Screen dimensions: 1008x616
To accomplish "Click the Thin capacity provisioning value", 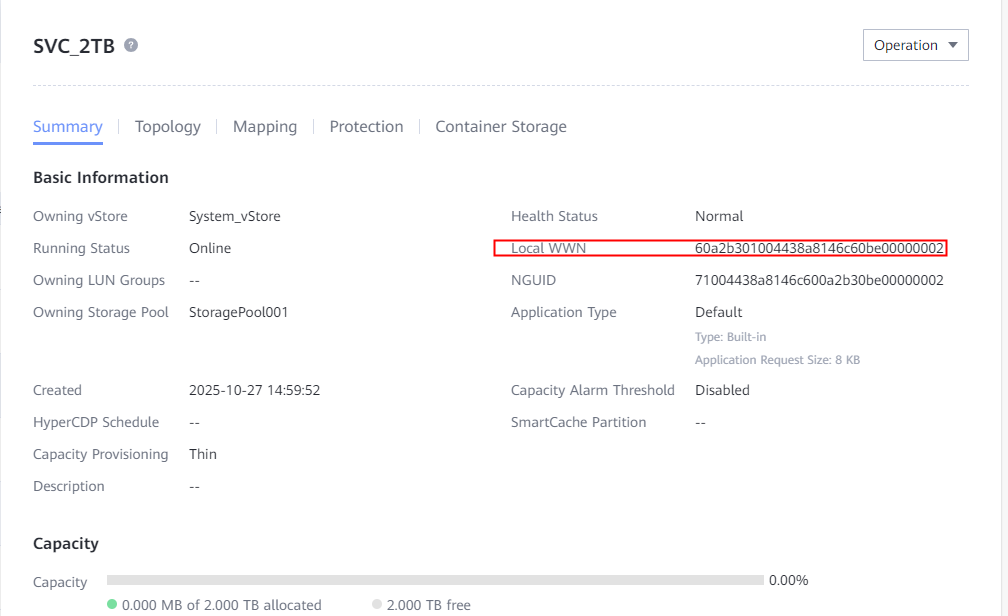I will point(203,454).
